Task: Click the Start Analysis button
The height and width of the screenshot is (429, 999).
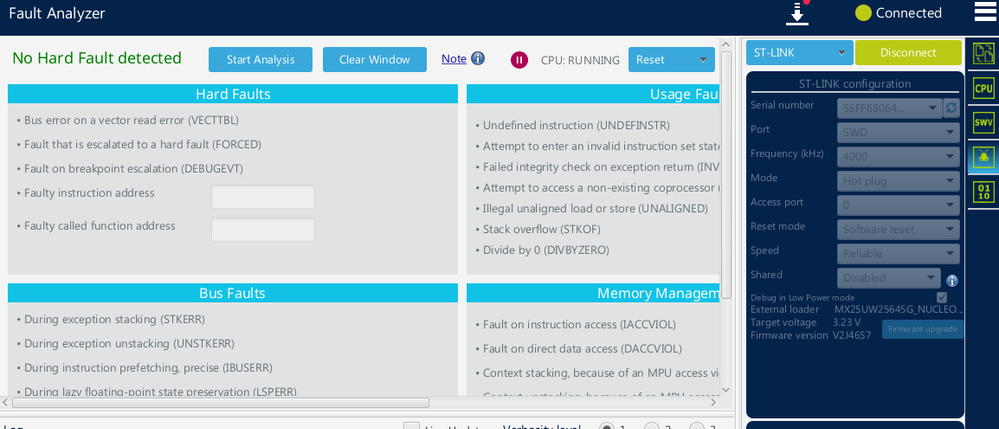Action: (x=261, y=59)
